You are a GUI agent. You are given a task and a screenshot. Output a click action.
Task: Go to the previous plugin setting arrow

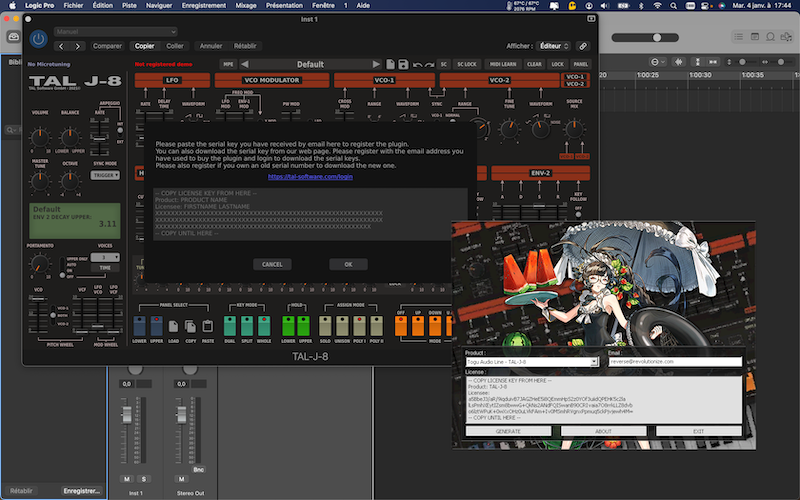[x=61, y=46]
